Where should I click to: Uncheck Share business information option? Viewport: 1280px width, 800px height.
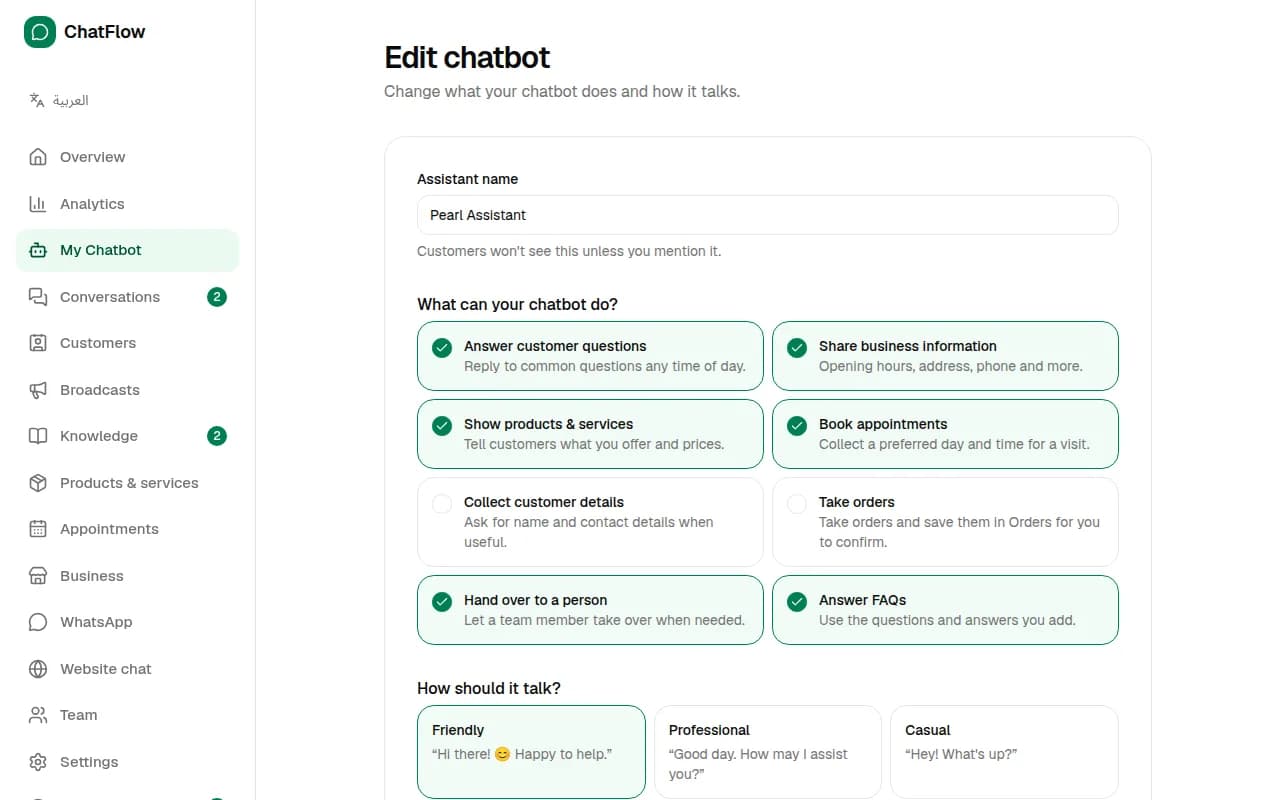coord(945,356)
